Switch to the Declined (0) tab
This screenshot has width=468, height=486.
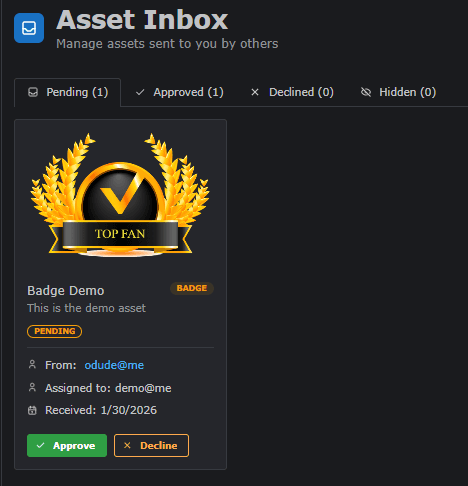[292, 92]
